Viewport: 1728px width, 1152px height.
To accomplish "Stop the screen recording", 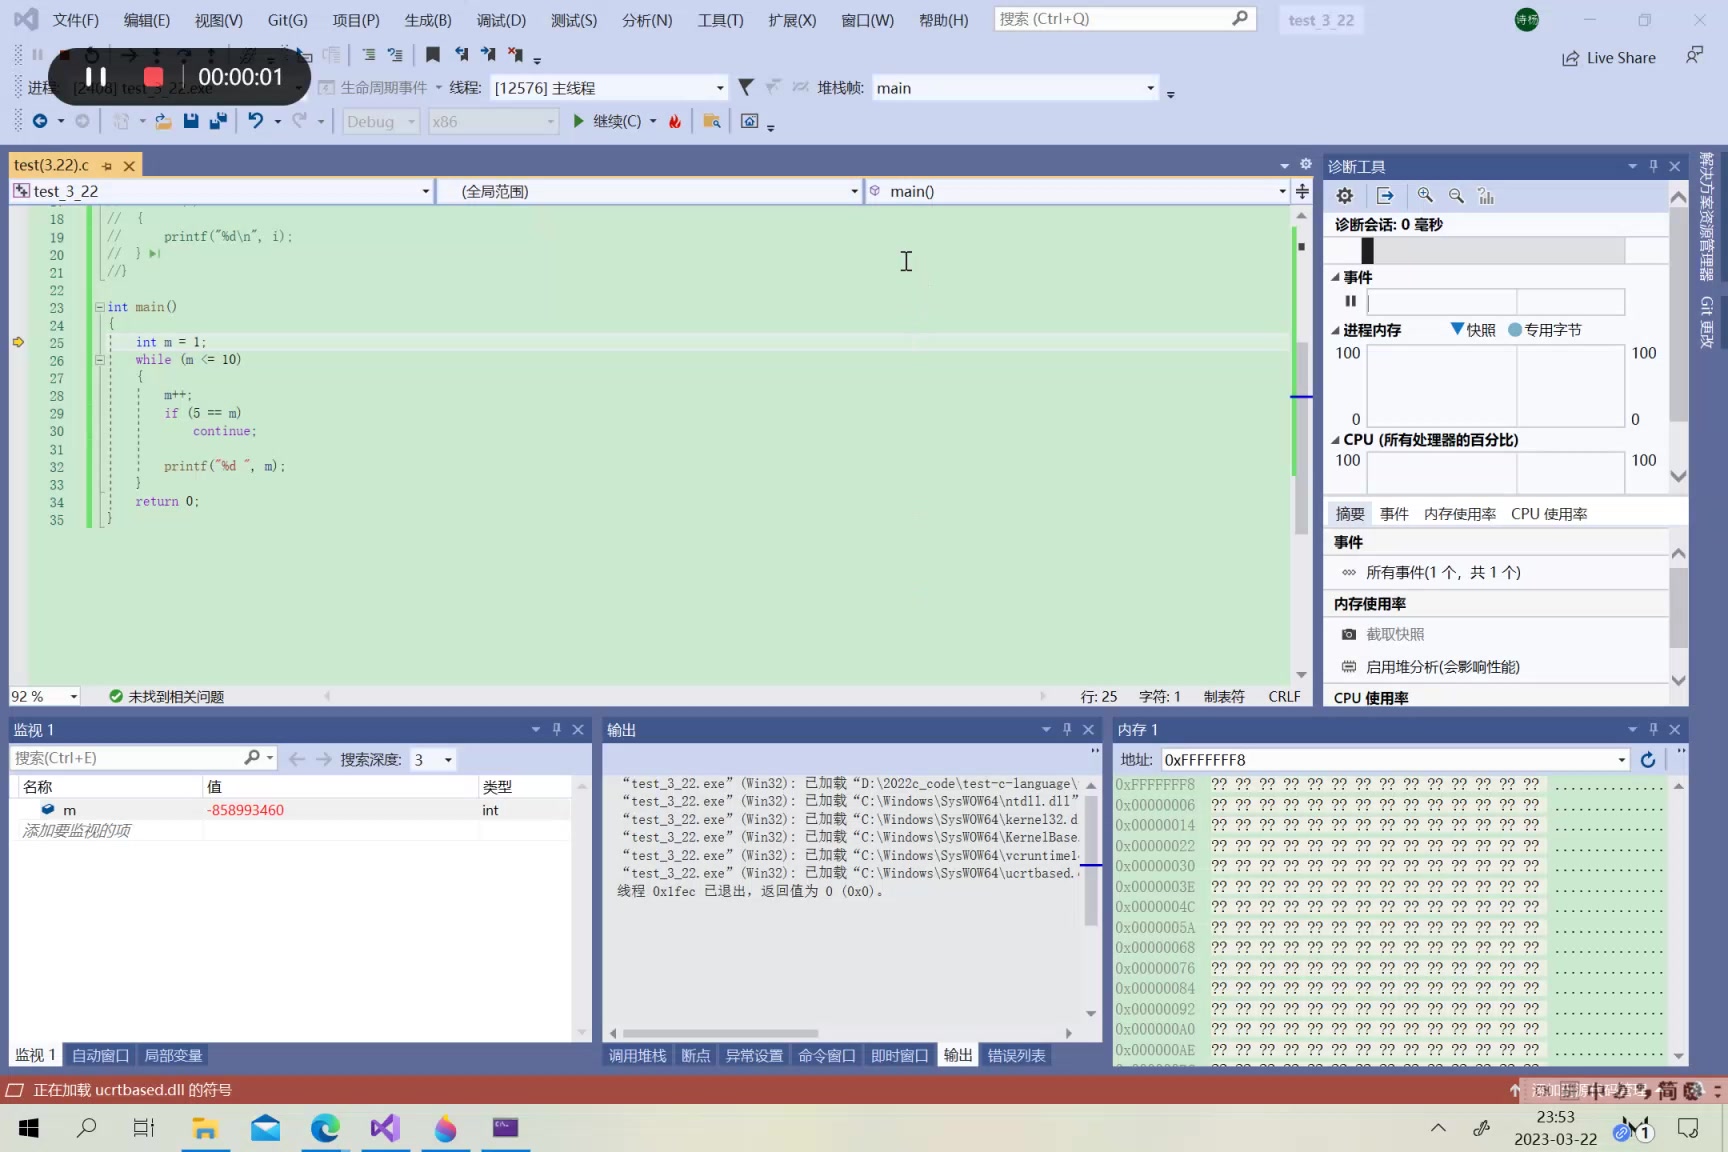I will [x=153, y=77].
